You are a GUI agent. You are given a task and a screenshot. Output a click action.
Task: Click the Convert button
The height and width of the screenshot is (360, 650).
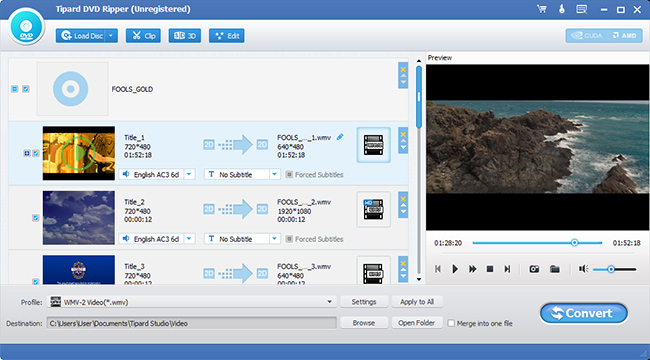[x=584, y=314]
